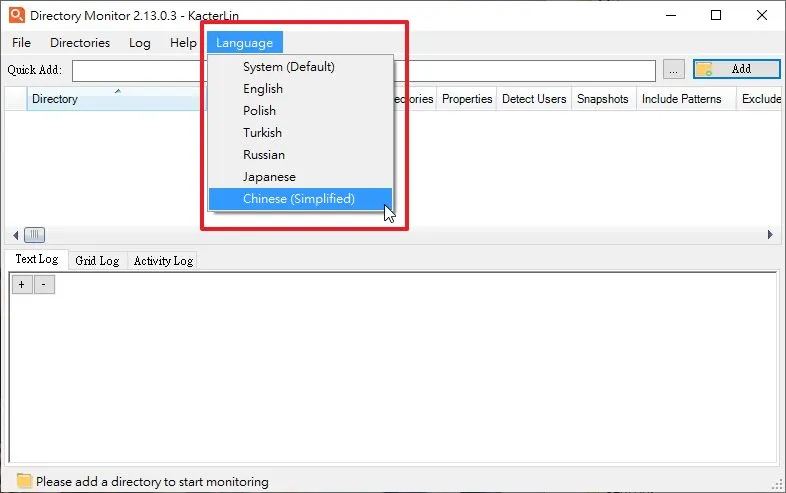Viewport: 786px width, 493px height.
Task: Browse folders with the ellipsis button
Action: click(674, 69)
